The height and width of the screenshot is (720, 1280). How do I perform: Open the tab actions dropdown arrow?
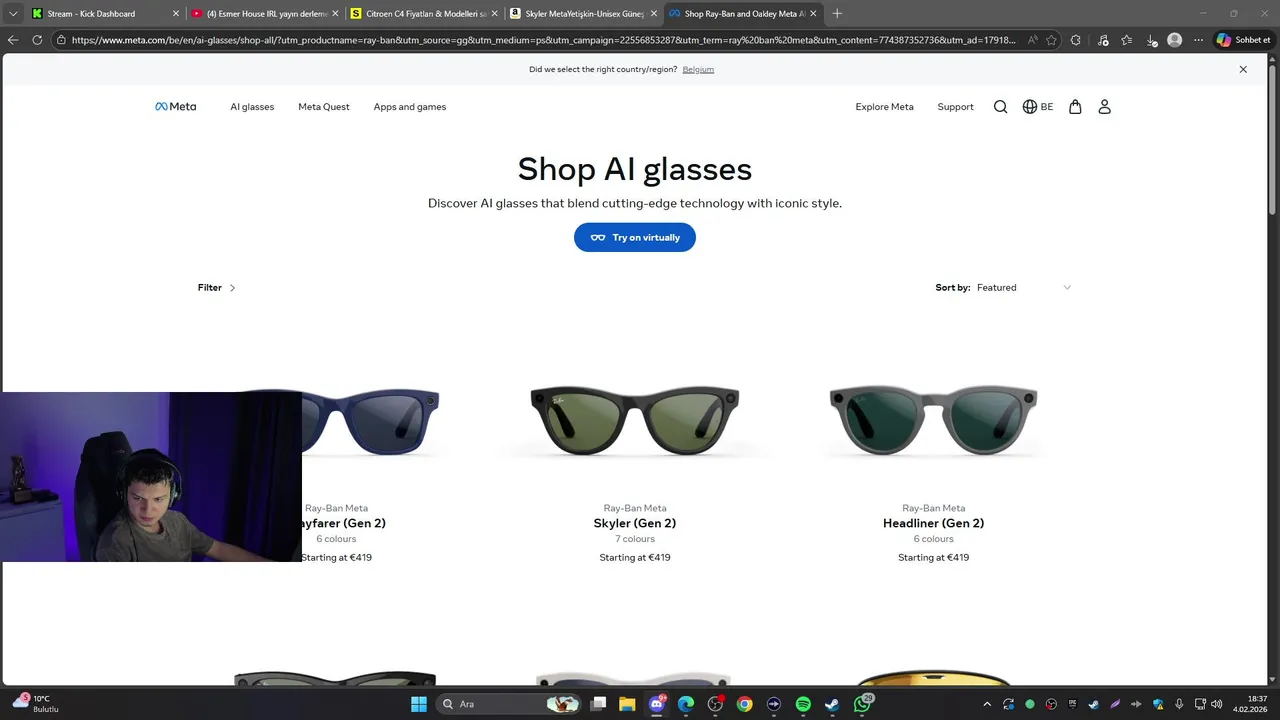click(x=13, y=14)
